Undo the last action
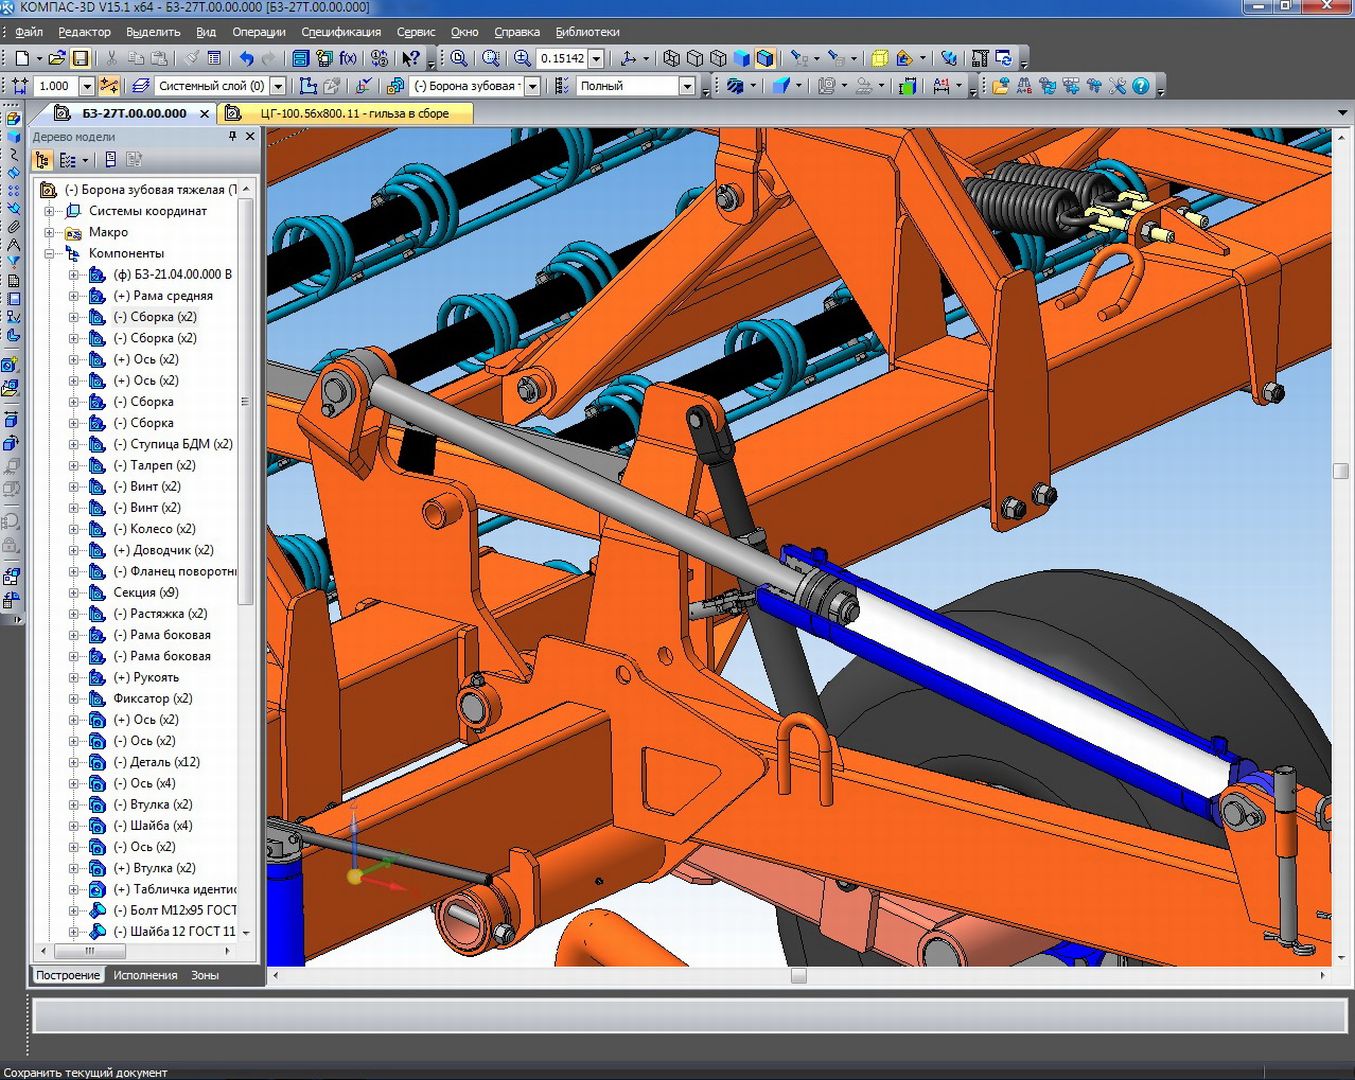1355x1080 pixels. [x=246, y=58]
